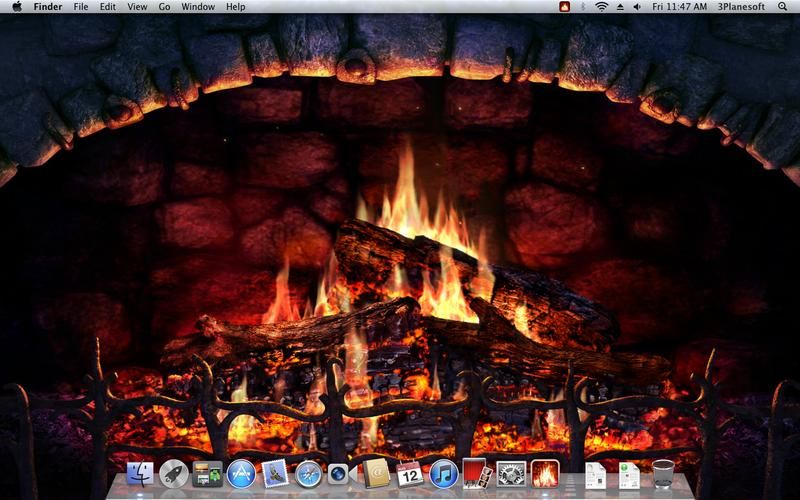Click the eject menu bar icon

[x=620, y=7]
